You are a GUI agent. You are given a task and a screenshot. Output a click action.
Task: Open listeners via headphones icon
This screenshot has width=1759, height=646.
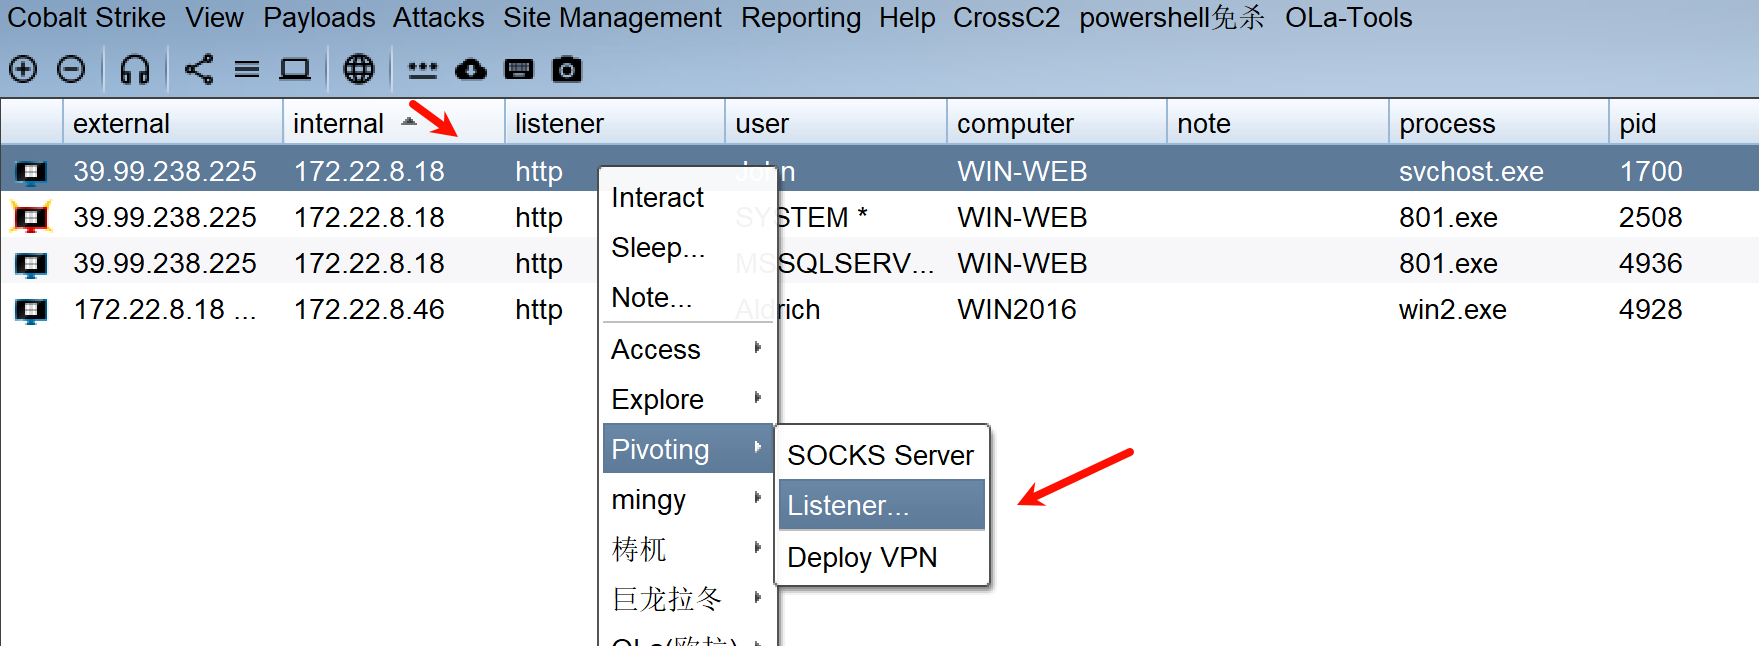[x=134, y=69]
